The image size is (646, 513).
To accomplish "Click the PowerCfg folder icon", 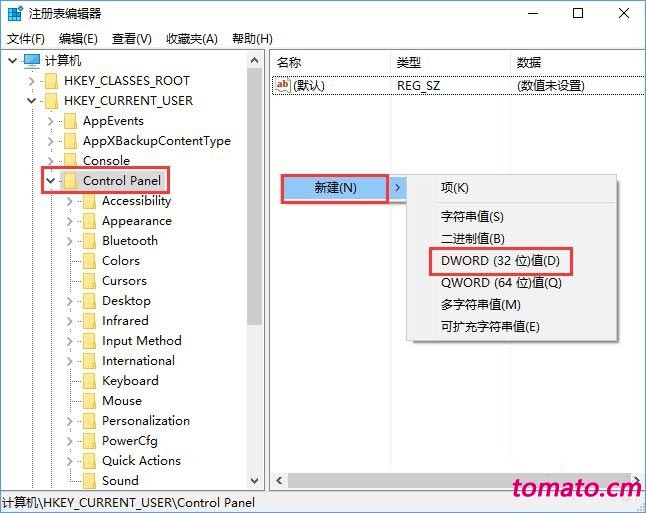I will (89, 441).
